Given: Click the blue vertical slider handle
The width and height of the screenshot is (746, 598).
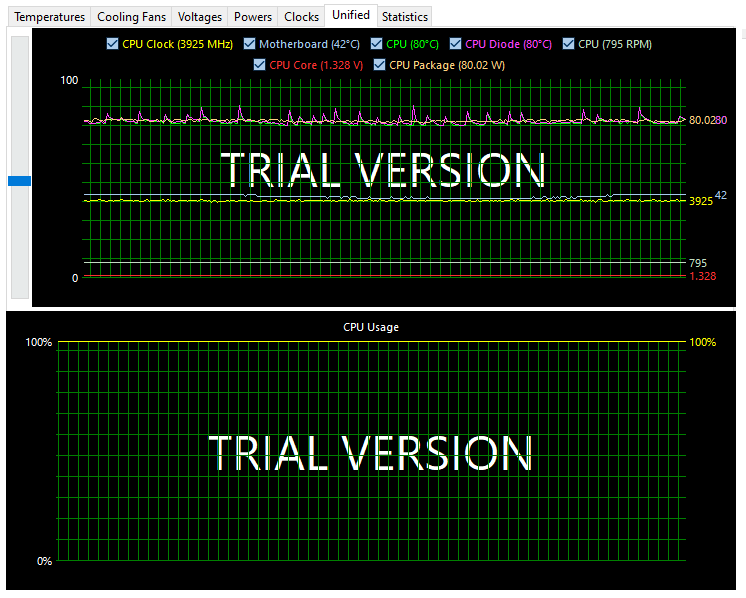Looking at the screenshot, I should [x=20, y=181].
